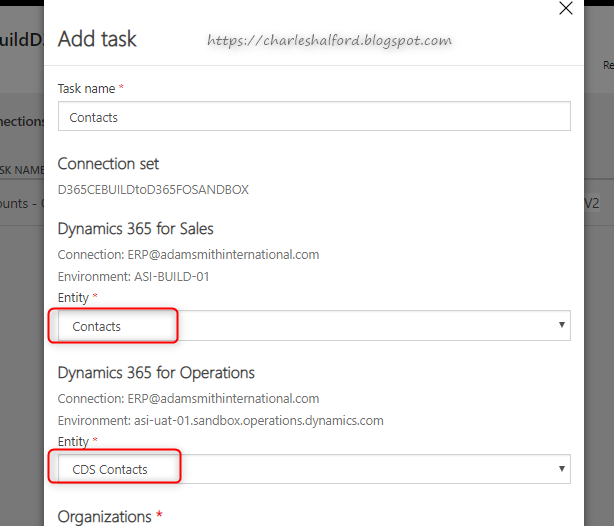The image size is (614, 526).
Task: Click the arrow on the Sales Entity dropdown
Action: pyautogui.click(x=562, y=326)
